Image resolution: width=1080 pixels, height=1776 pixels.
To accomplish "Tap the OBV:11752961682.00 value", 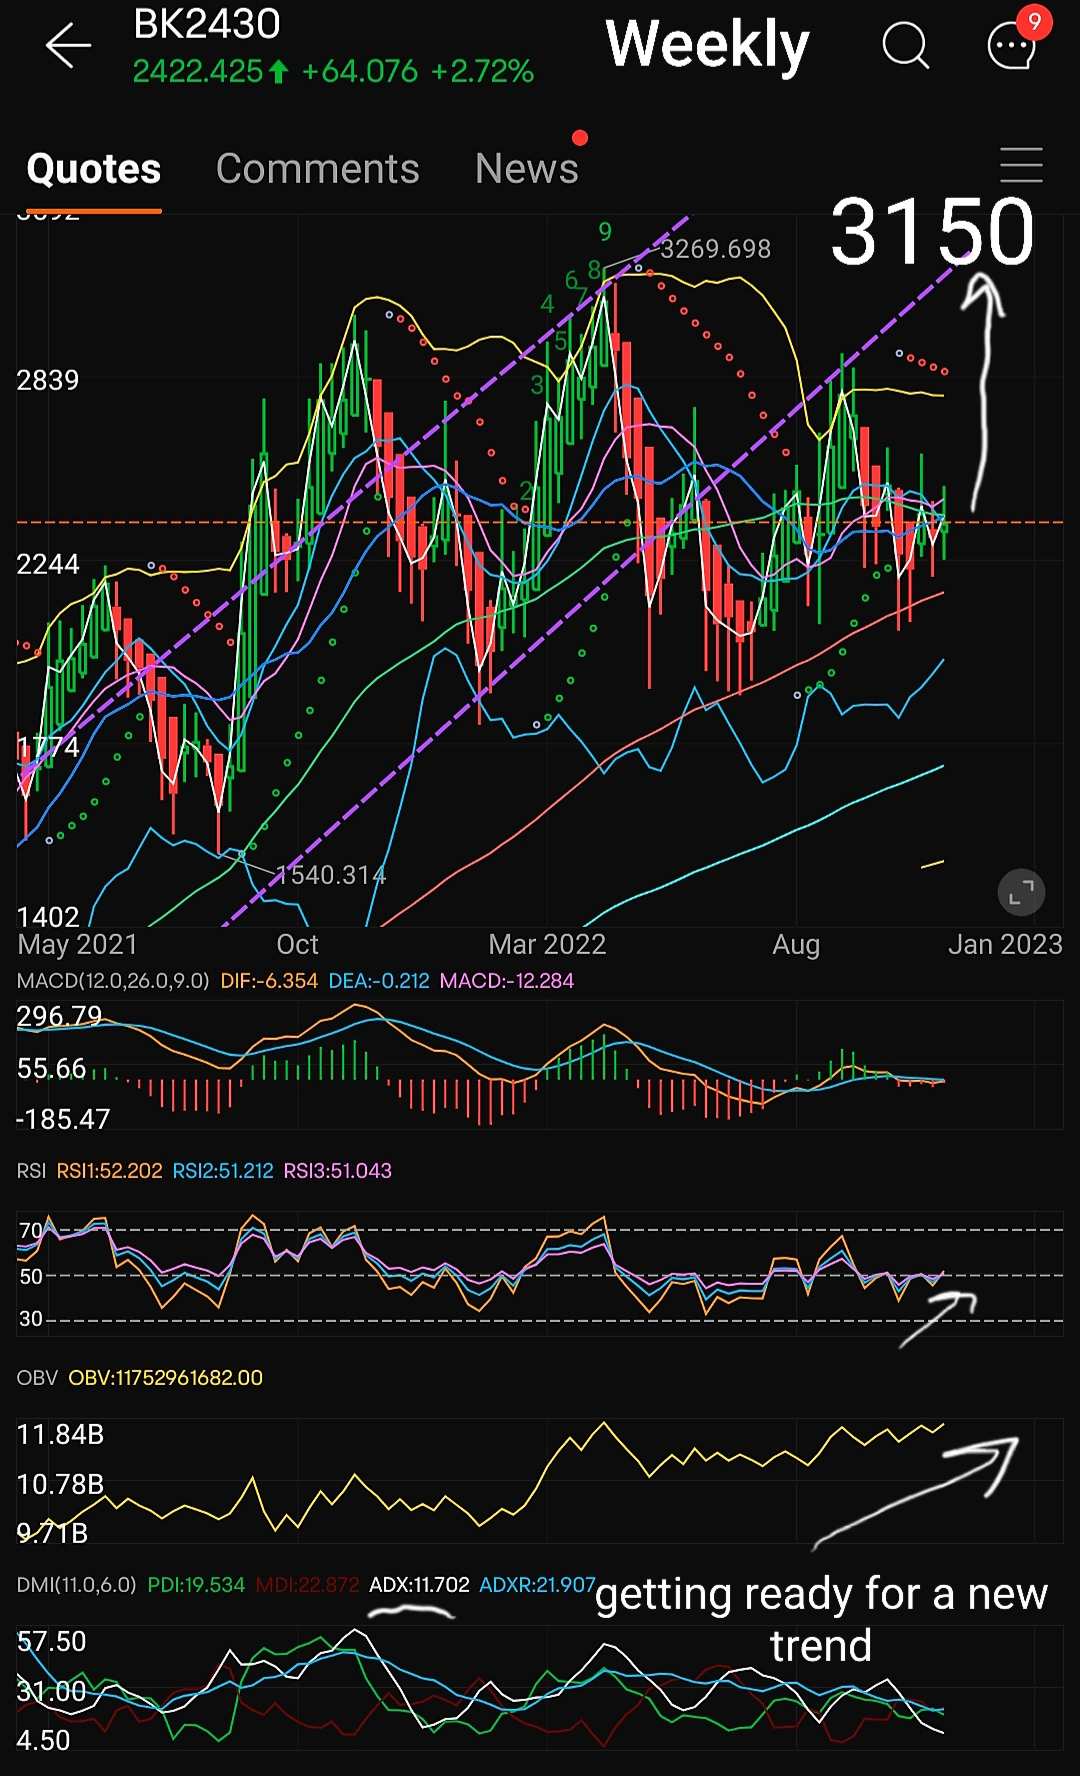I will [166, 1378].
